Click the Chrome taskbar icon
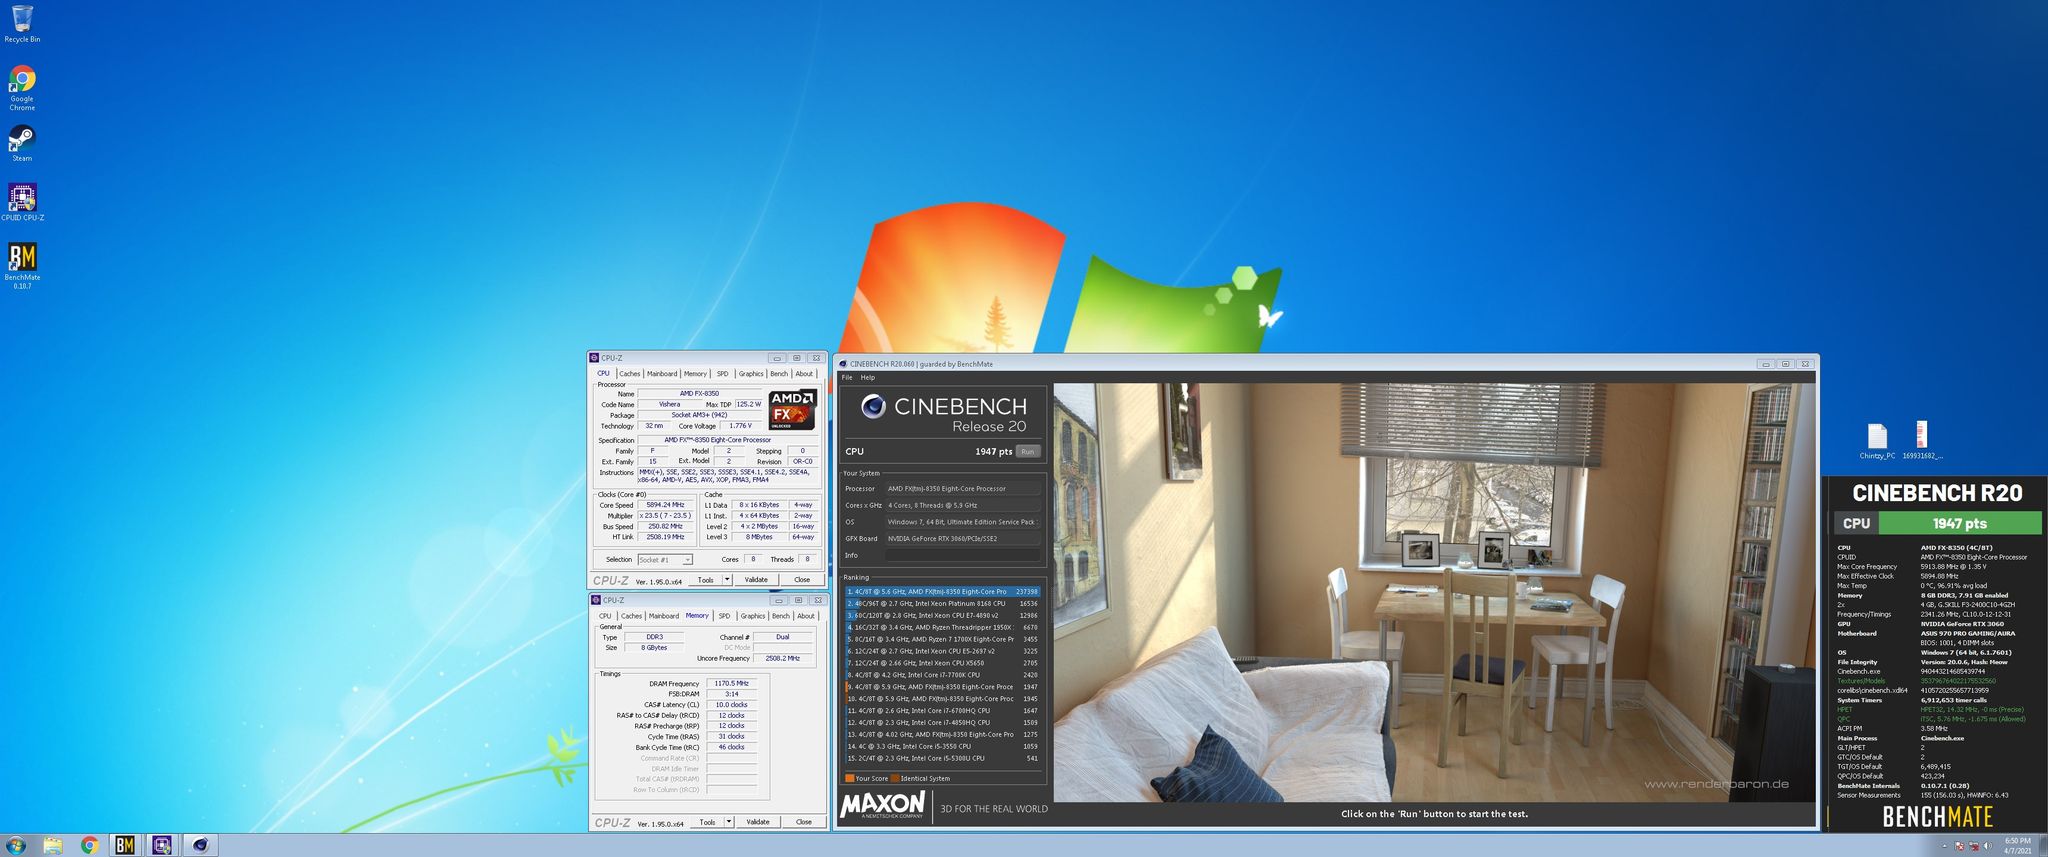This screenshot has height=857, width=2048. [89, 845]
